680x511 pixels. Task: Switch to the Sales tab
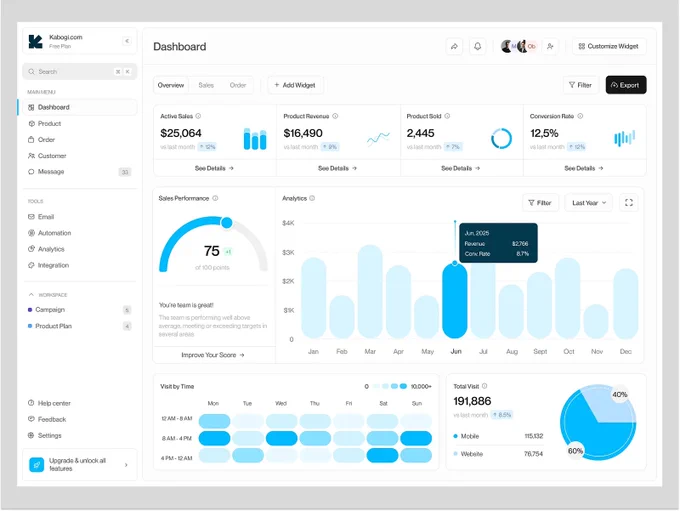click(206, 85)
